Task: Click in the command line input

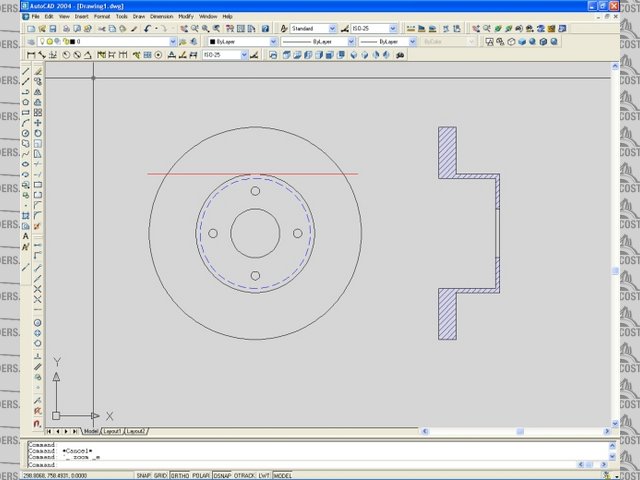Action: (300, 465)
